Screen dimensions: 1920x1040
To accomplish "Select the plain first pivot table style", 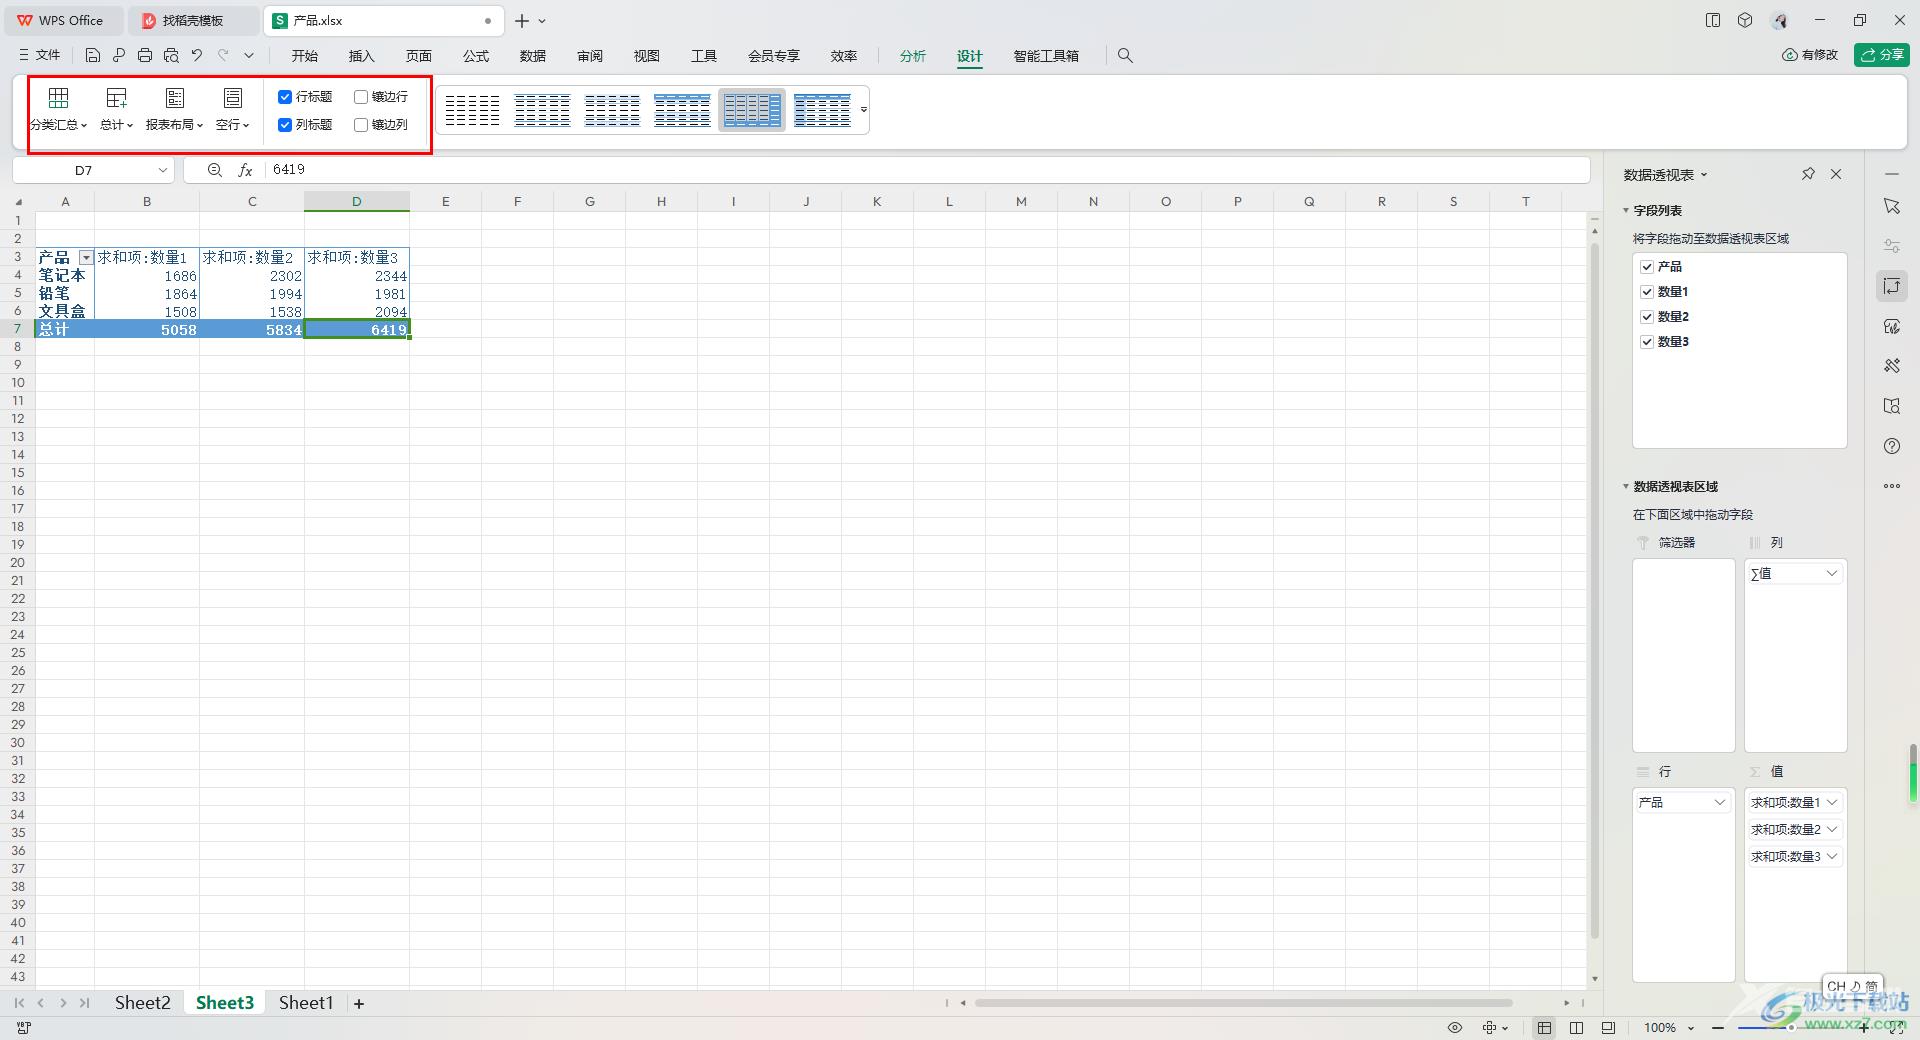I will point(472,110).
